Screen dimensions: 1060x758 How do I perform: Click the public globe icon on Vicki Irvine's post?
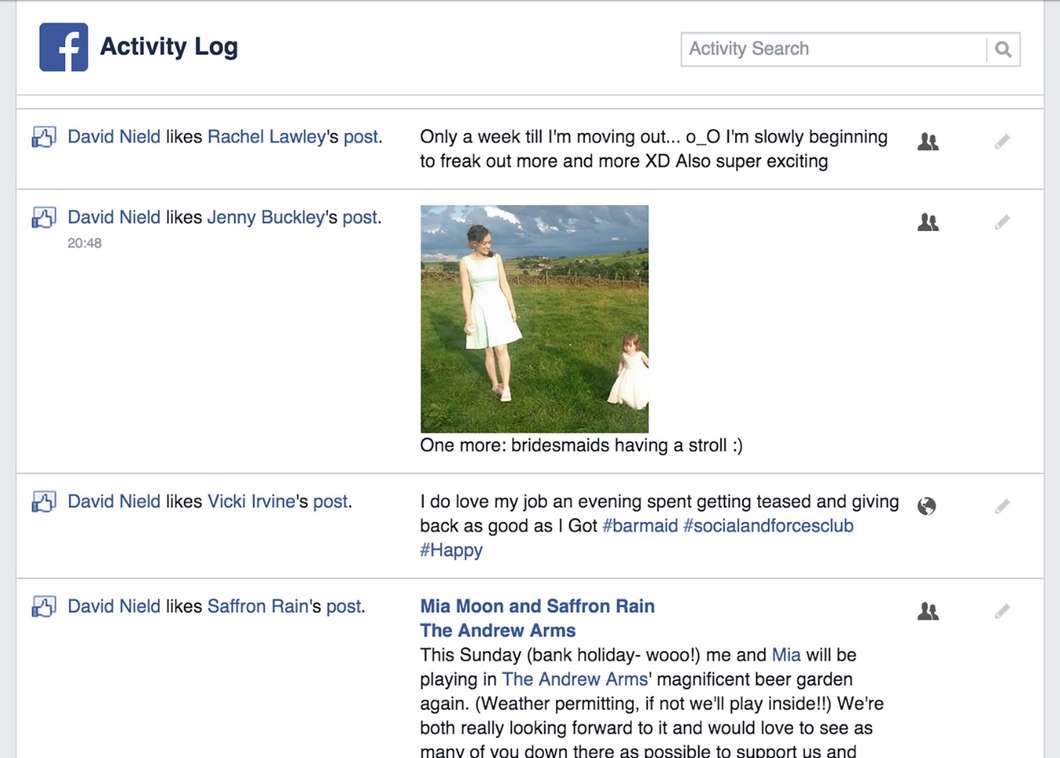[x=927, y=506]
